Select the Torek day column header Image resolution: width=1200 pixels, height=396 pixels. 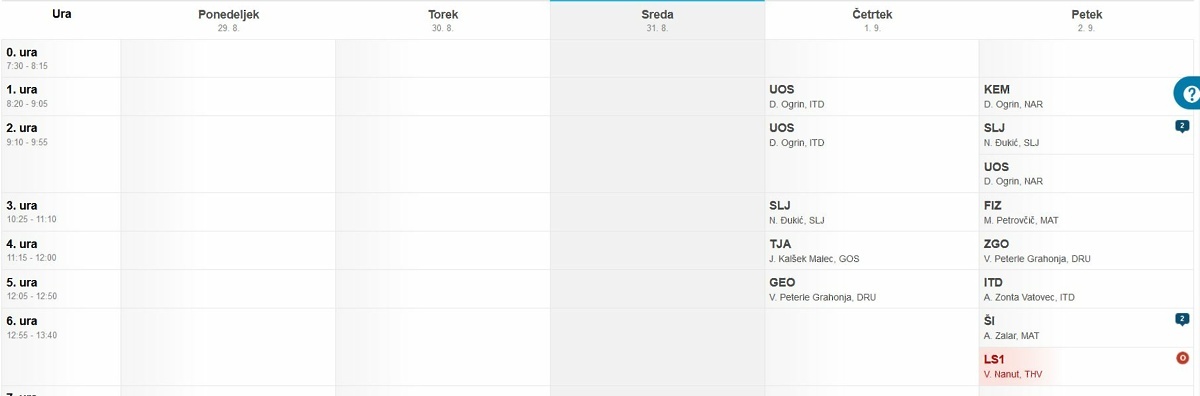click(442, 20)
